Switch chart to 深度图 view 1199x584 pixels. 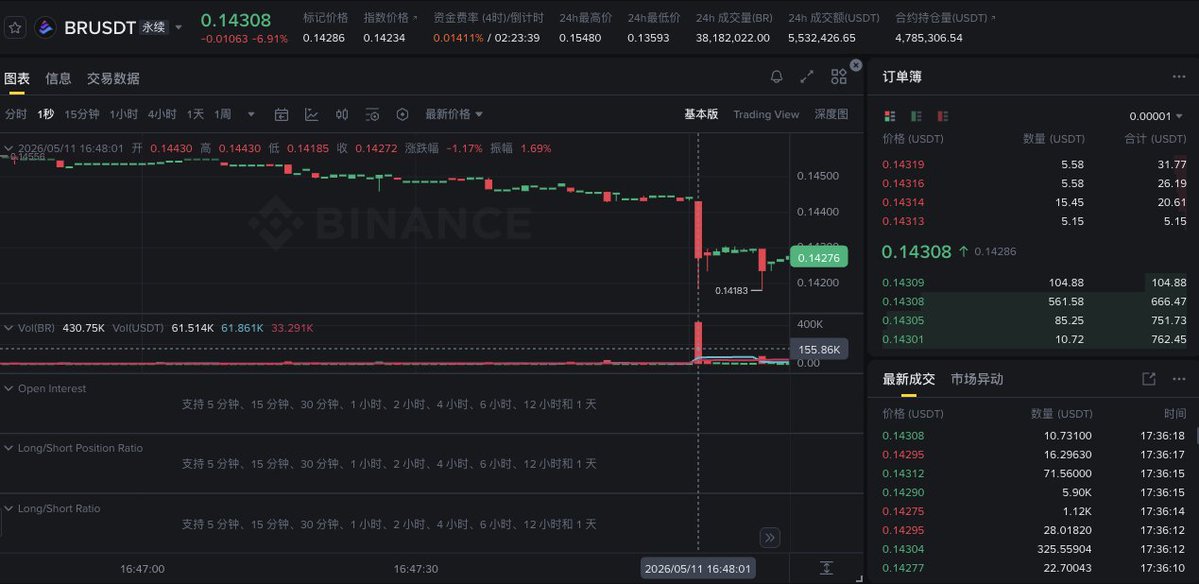pyautogui.click(x=831, y=114)
